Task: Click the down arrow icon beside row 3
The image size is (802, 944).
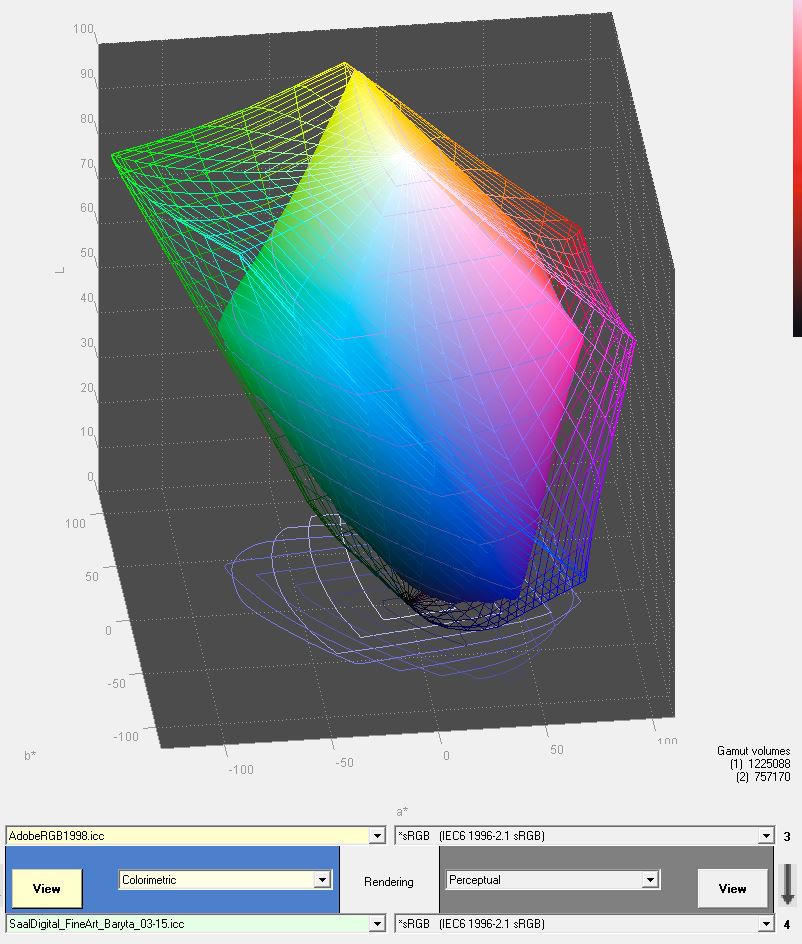Action: [788, 884]
